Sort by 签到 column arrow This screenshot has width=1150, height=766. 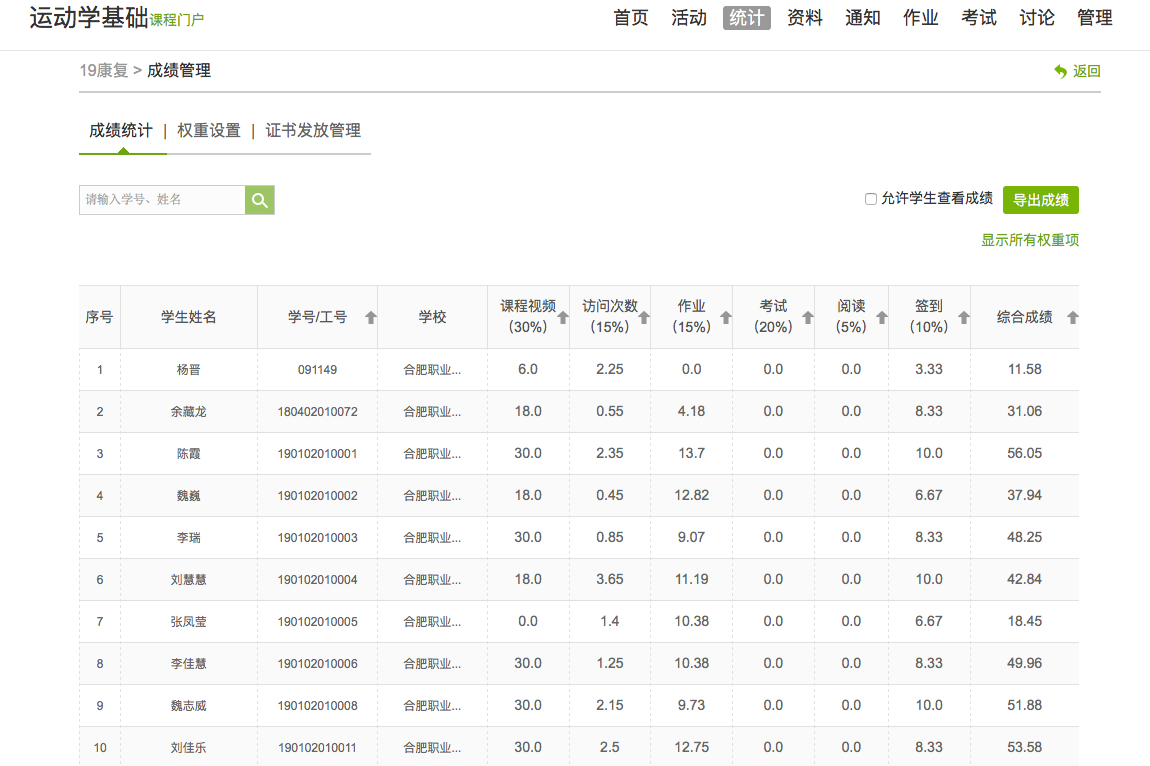pyautogui.click(x=964, y=318)
